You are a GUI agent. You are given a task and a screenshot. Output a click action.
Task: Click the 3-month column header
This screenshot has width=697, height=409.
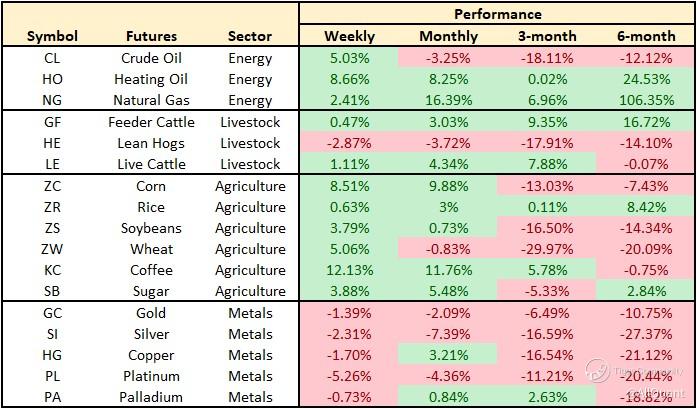click(x=546, y=36)
